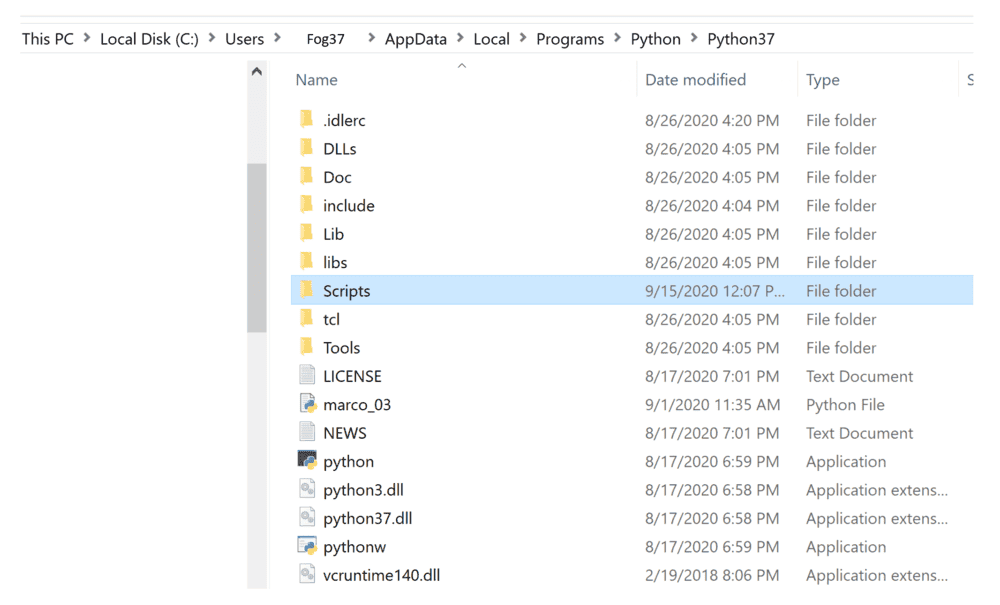This screenshot has width=1000, height=605.
Task: Click the Type column header
Action: tap(823, 80)
